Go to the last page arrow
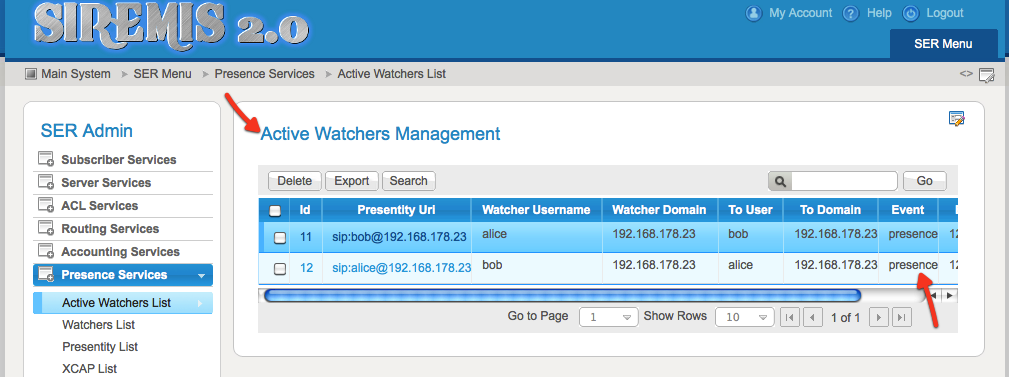The image size is (1009, 377). click(x=902, y=317)
